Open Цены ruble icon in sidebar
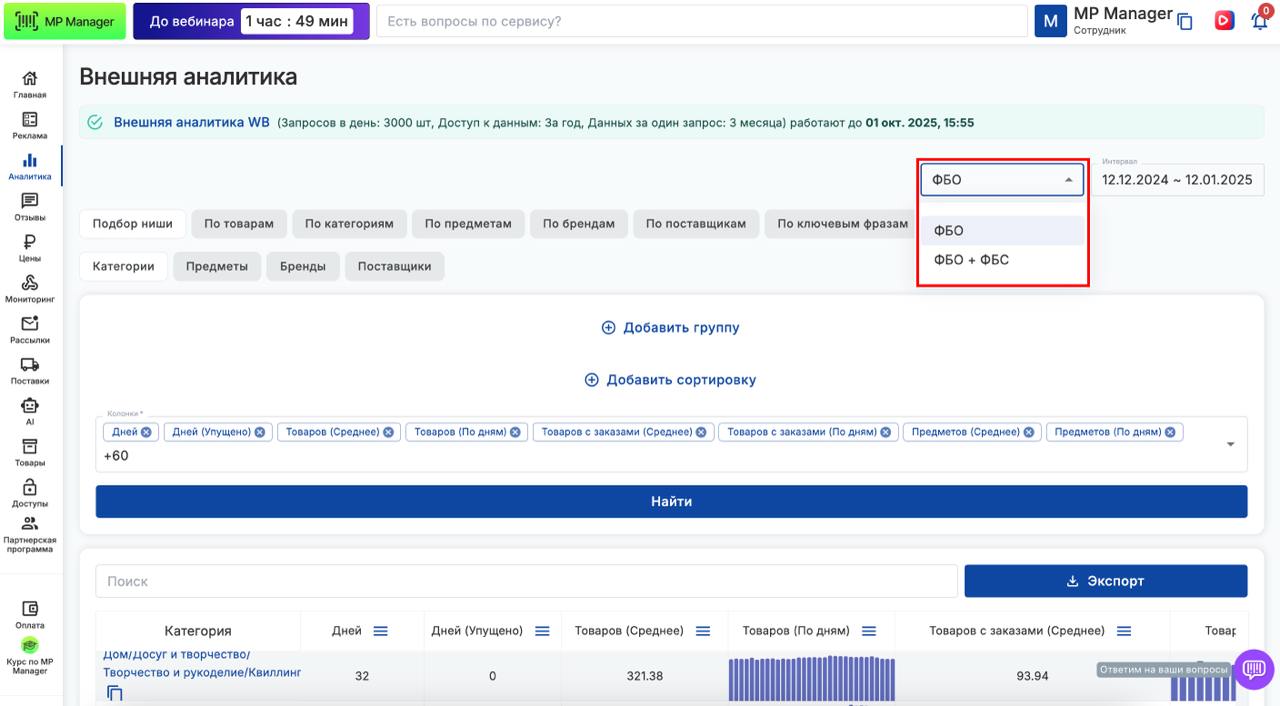This screenshot has height=706, width=1280. pos(30,247)
